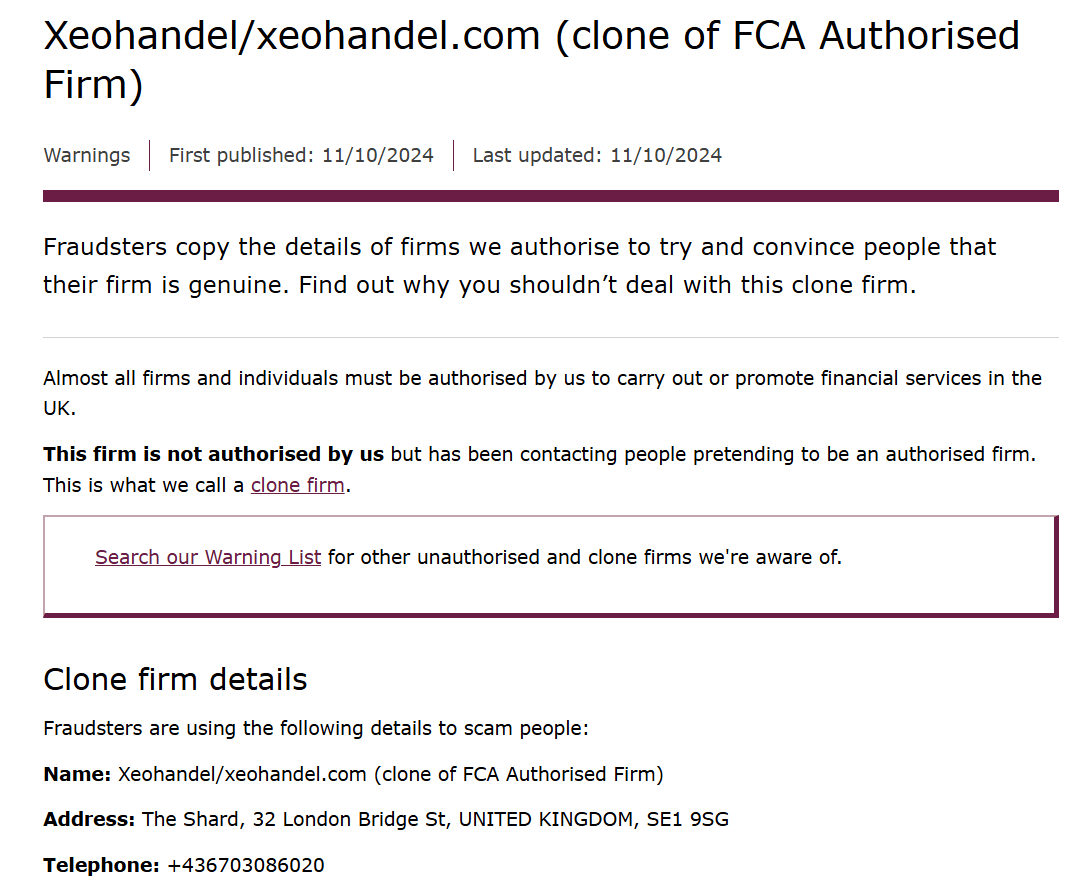Open the 'Search our Warning List' link

pos(208,557)
